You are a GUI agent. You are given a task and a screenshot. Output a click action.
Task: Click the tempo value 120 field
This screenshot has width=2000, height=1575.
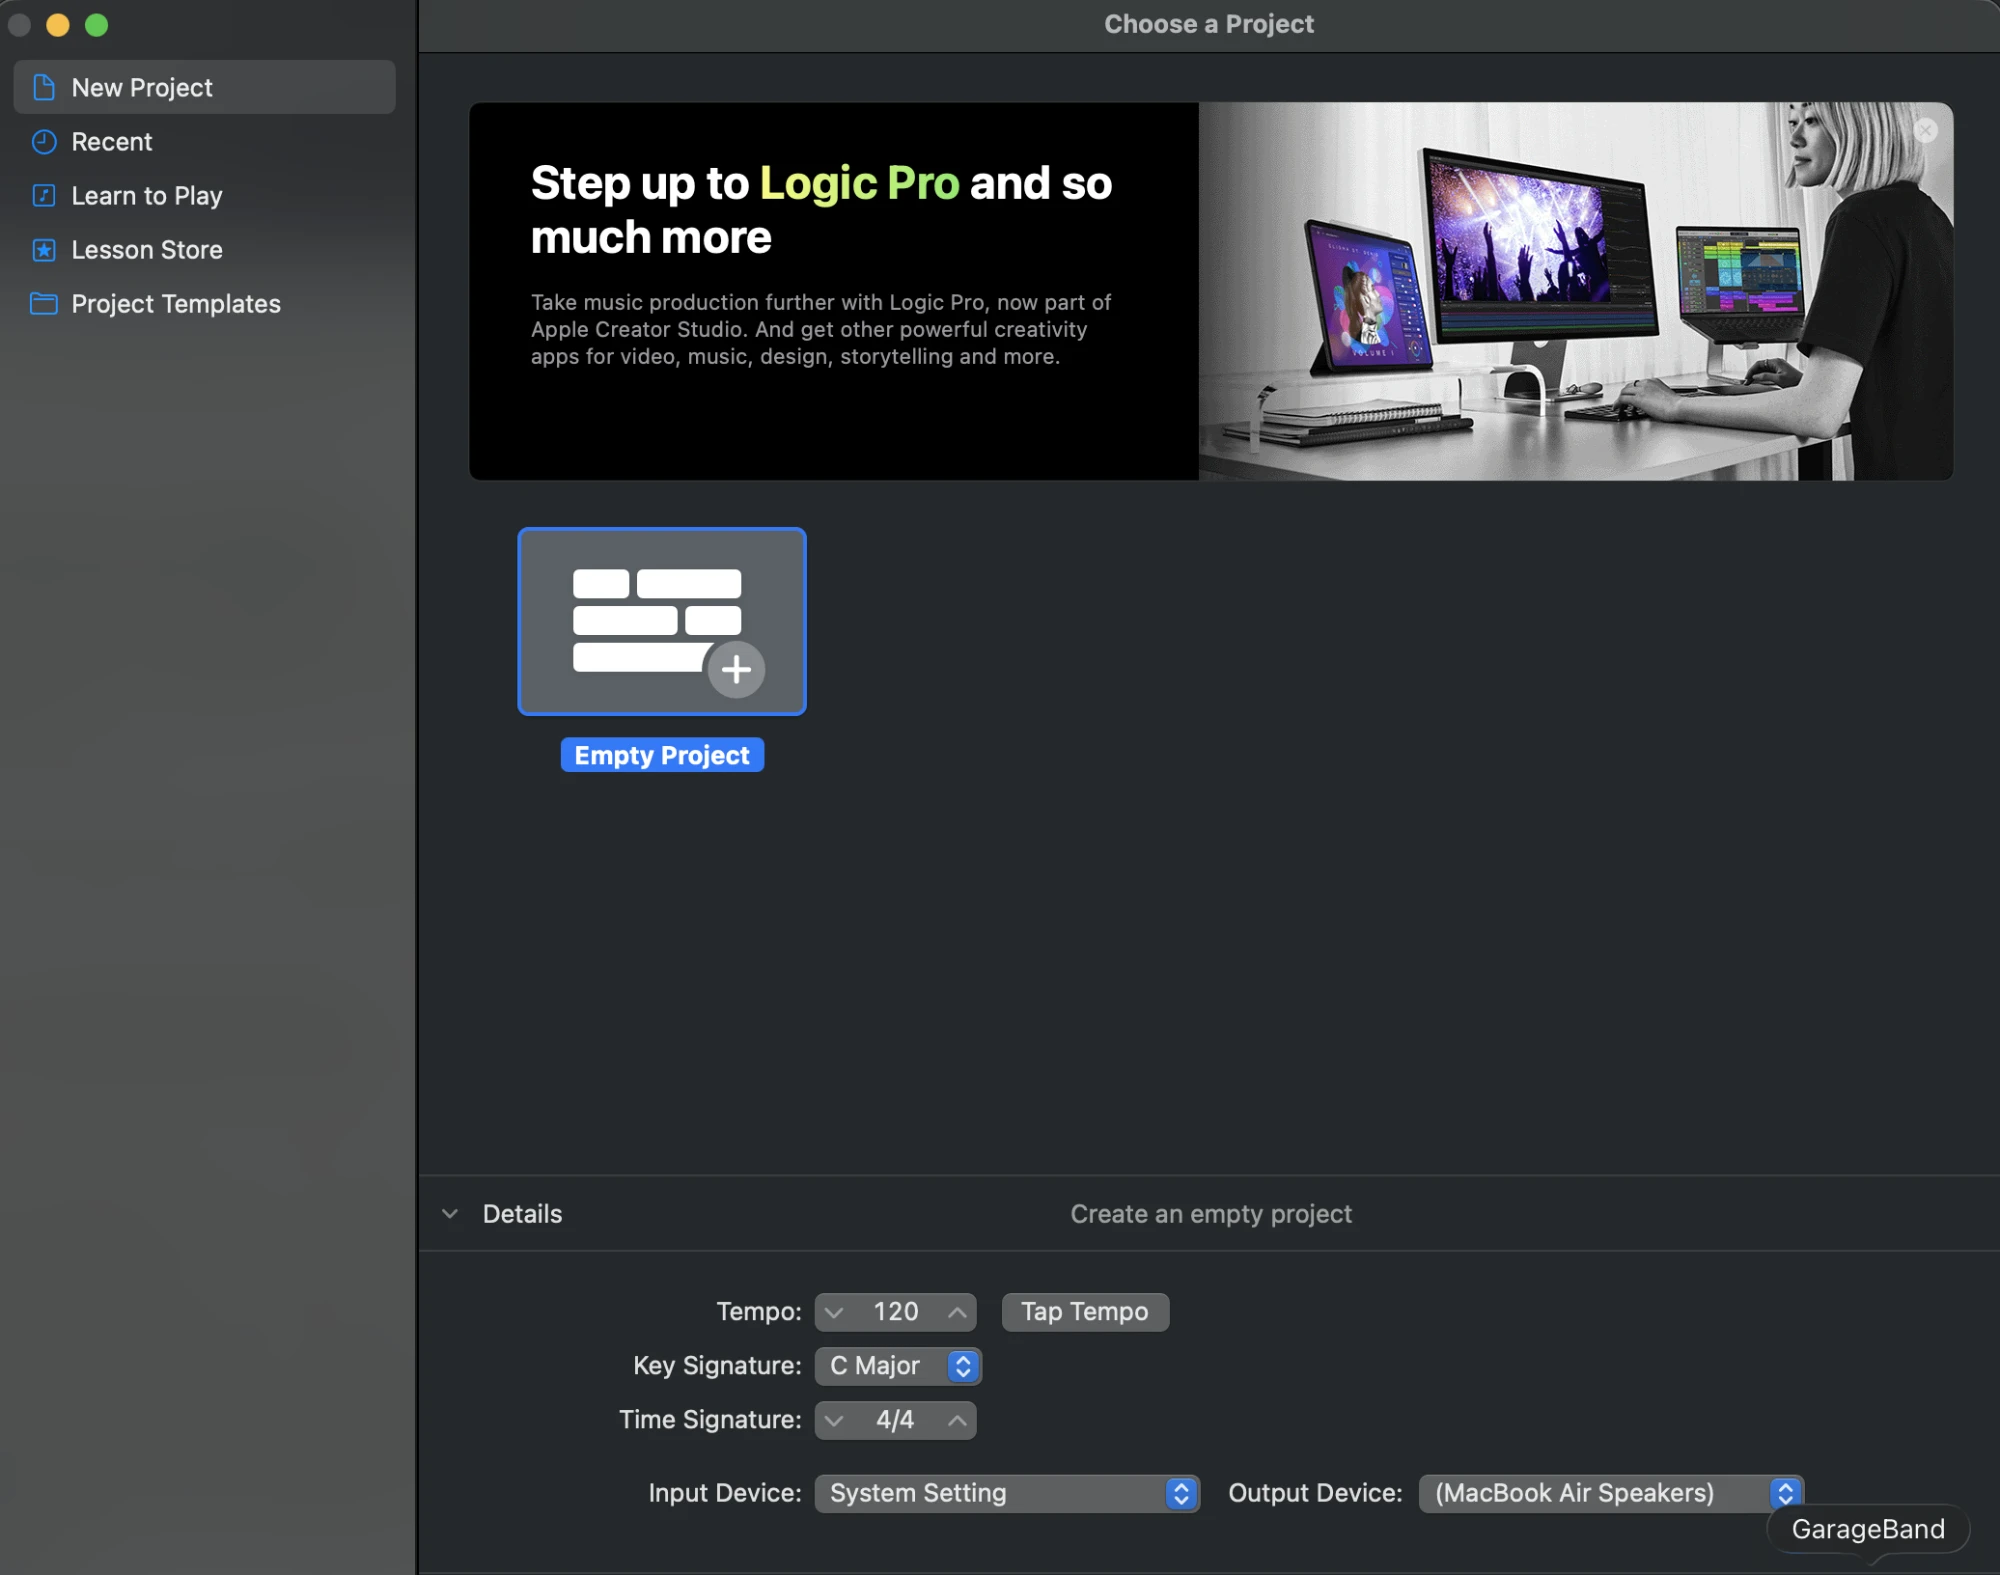[896, 1311]
